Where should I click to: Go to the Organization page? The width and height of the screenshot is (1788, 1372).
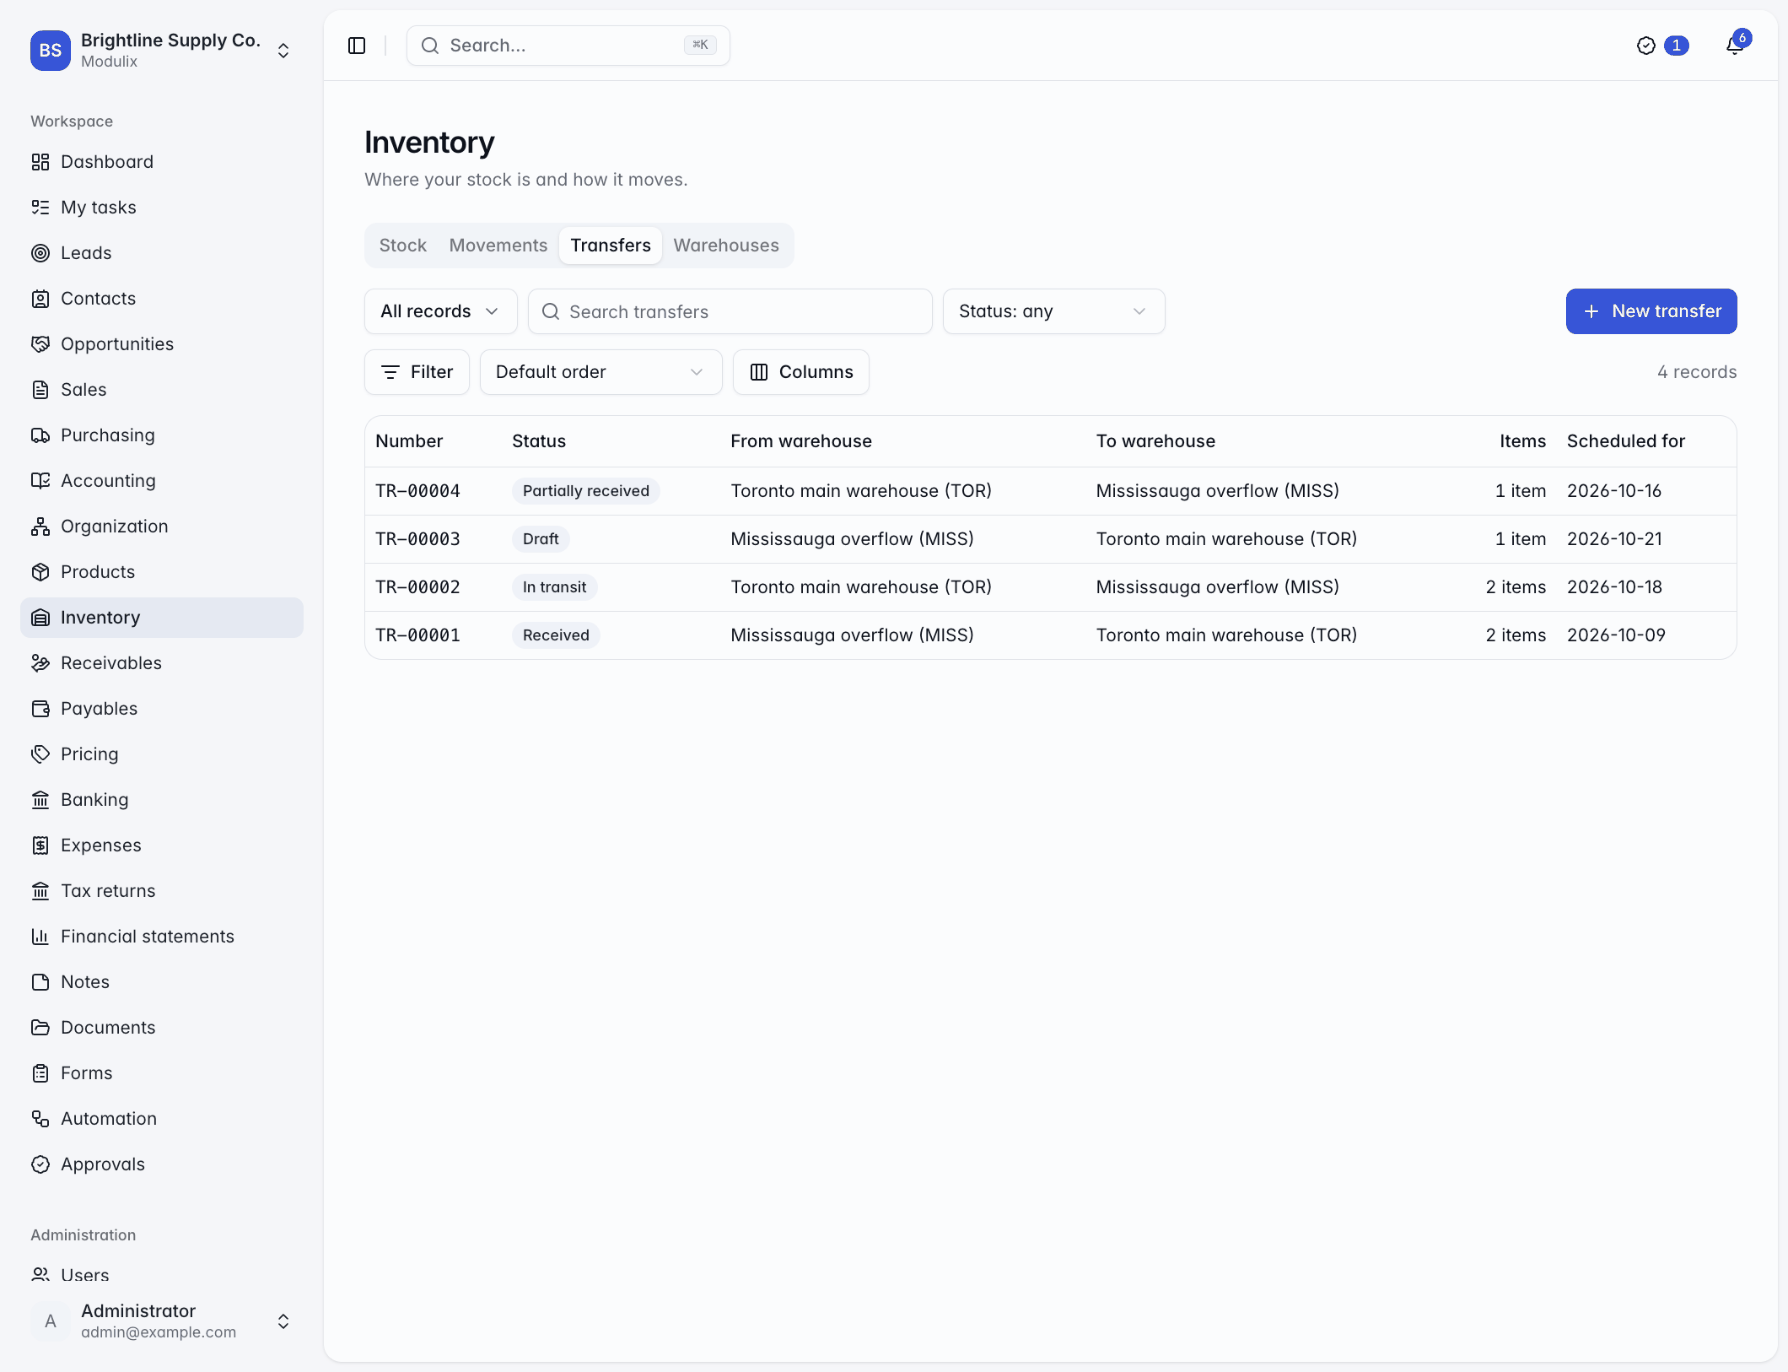tap(162, 526)
